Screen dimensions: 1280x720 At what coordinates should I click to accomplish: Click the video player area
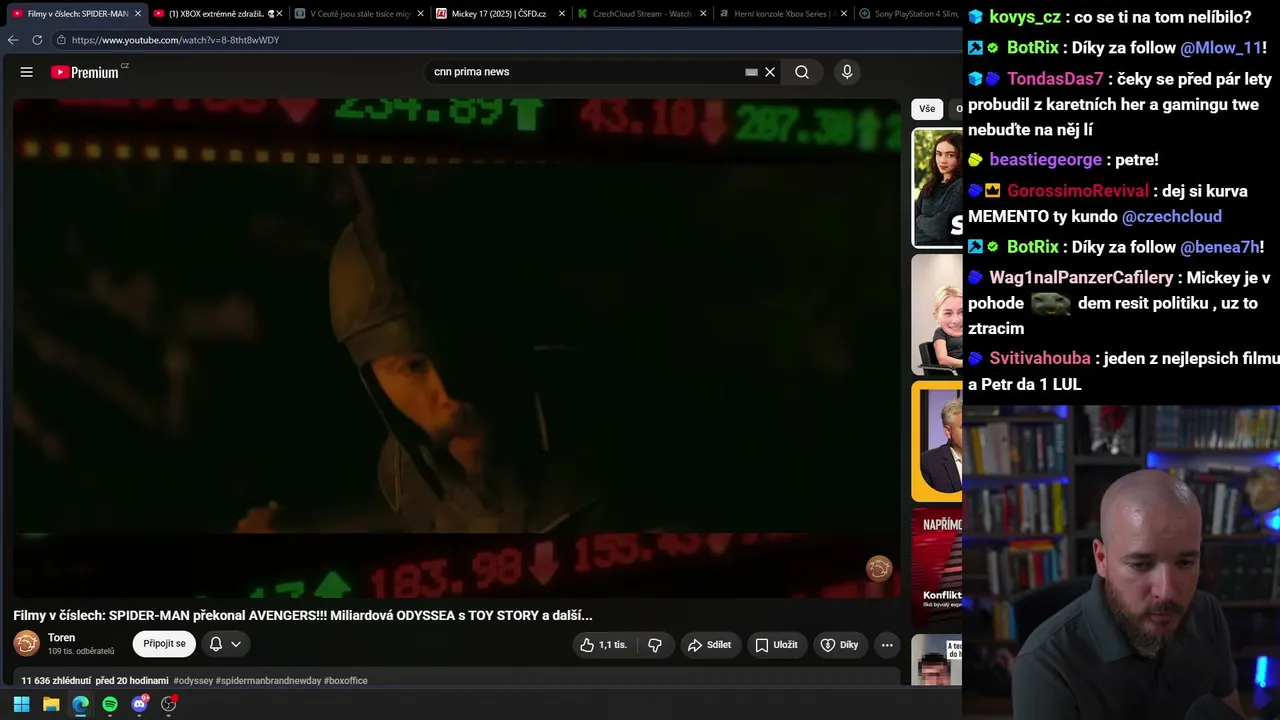[x=457, y=348]
